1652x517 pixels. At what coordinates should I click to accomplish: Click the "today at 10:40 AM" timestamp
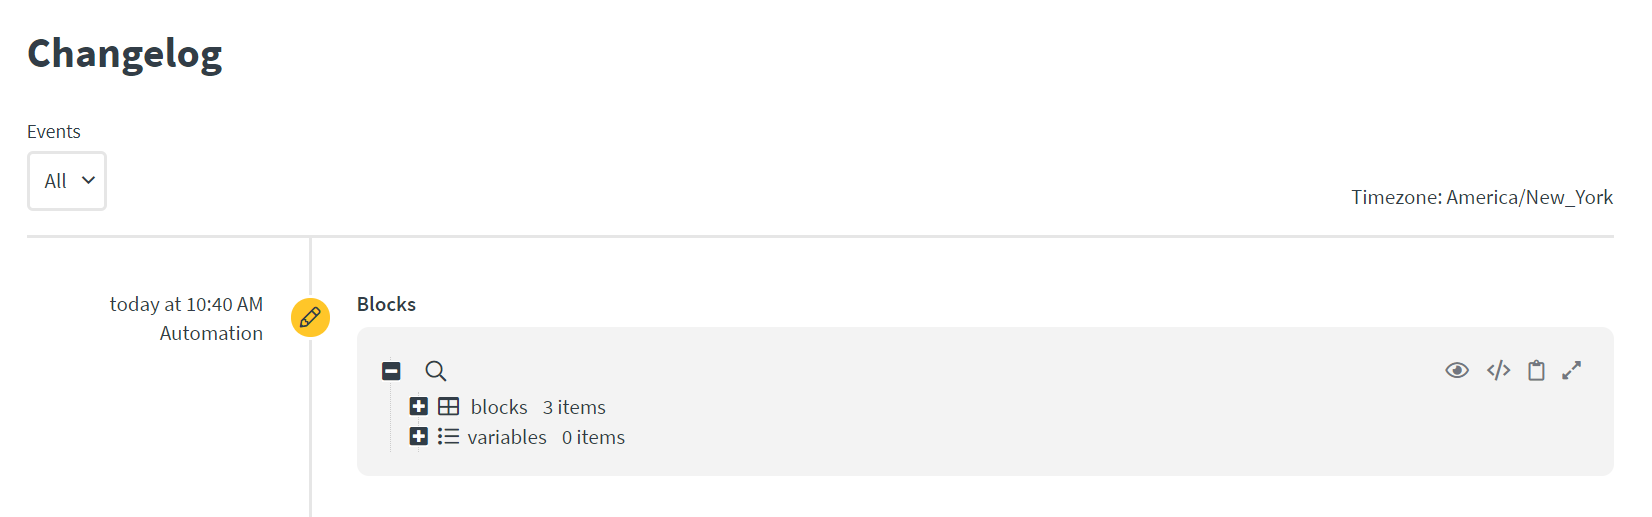186,304
